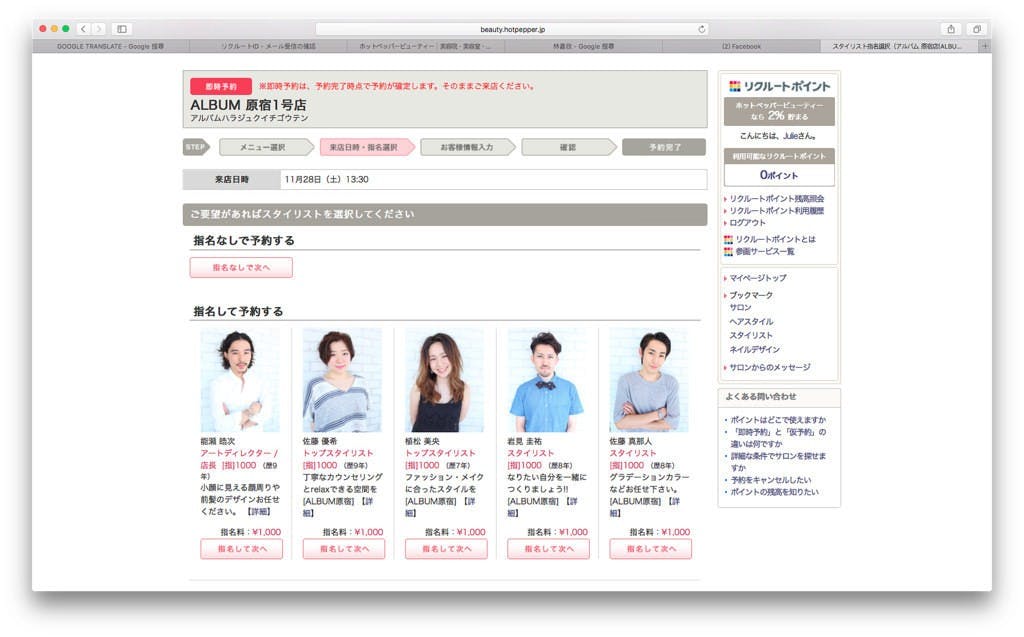
Task: Open bookmarked ヘアスタイル link
Action: click(751, 321)
